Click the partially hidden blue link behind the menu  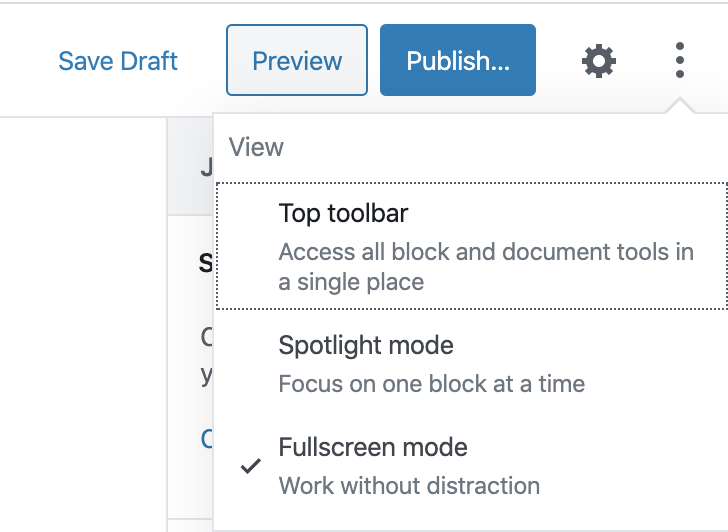[206, 438]
